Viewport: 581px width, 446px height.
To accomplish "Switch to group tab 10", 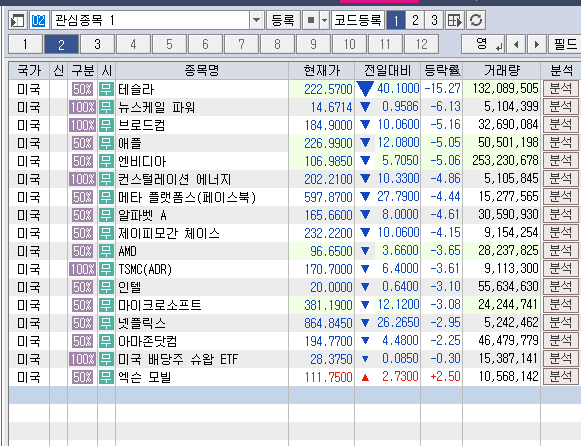I will click(x=349, y=44).
